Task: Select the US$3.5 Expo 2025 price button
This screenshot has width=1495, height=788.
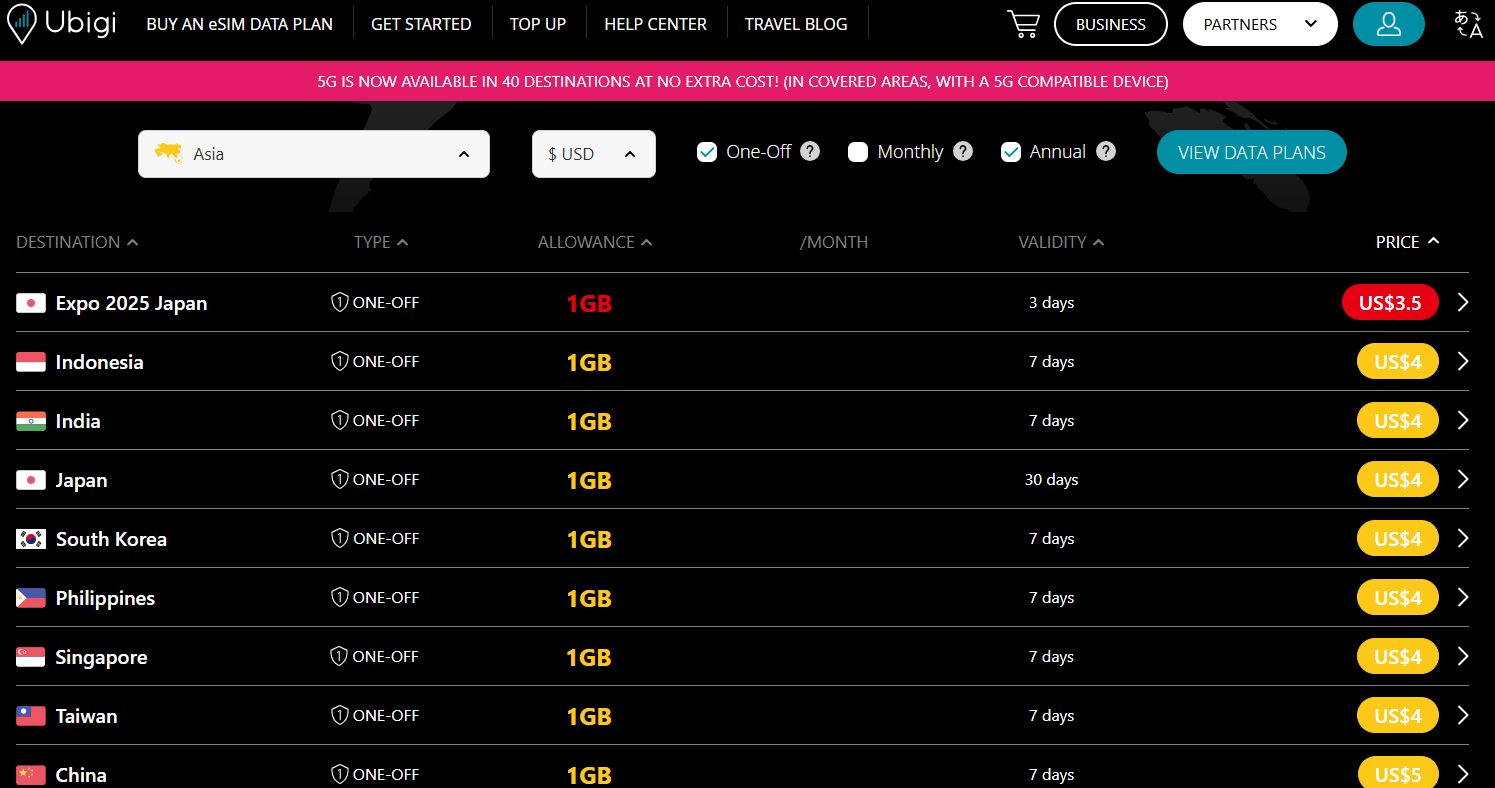Action: click(1390, 302)
